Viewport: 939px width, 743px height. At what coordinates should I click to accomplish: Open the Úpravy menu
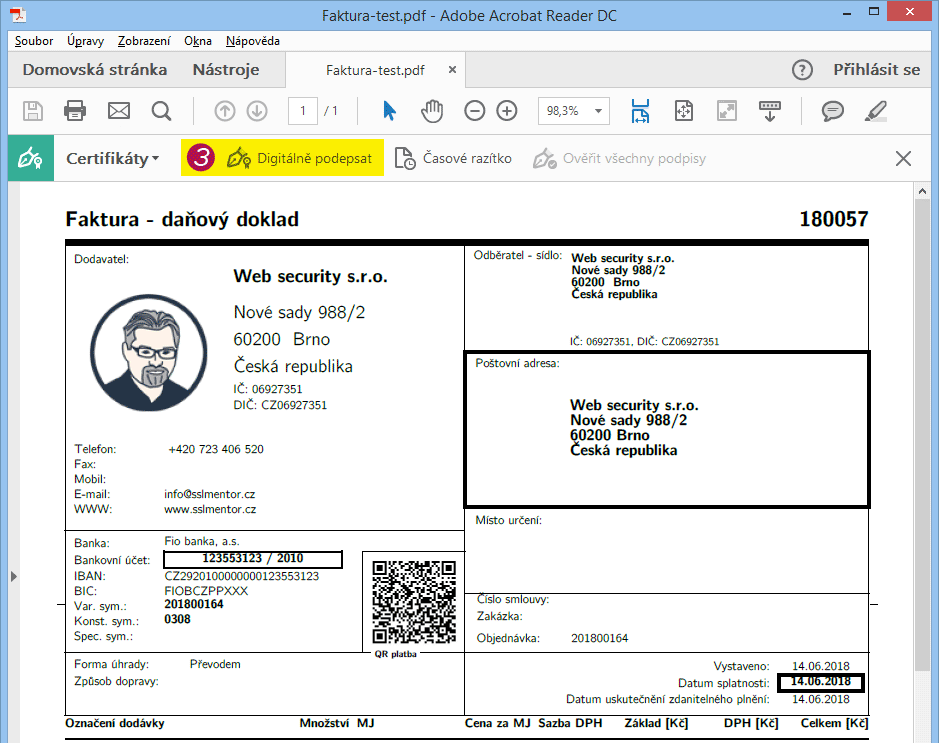pos(85,41)
